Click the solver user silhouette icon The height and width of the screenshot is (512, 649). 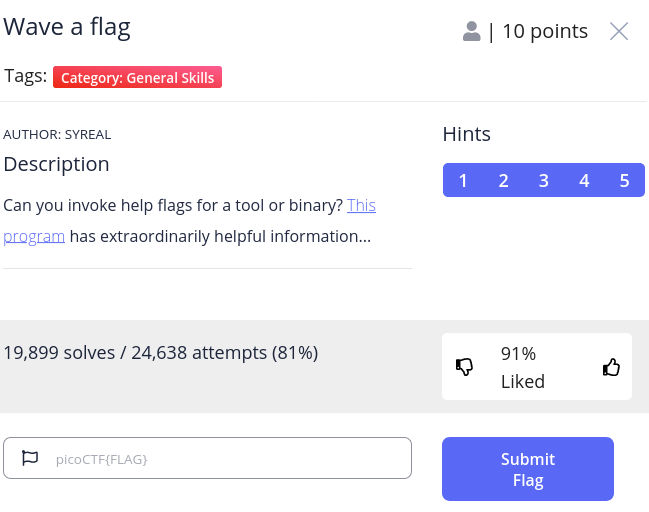[x=472, y=31]
